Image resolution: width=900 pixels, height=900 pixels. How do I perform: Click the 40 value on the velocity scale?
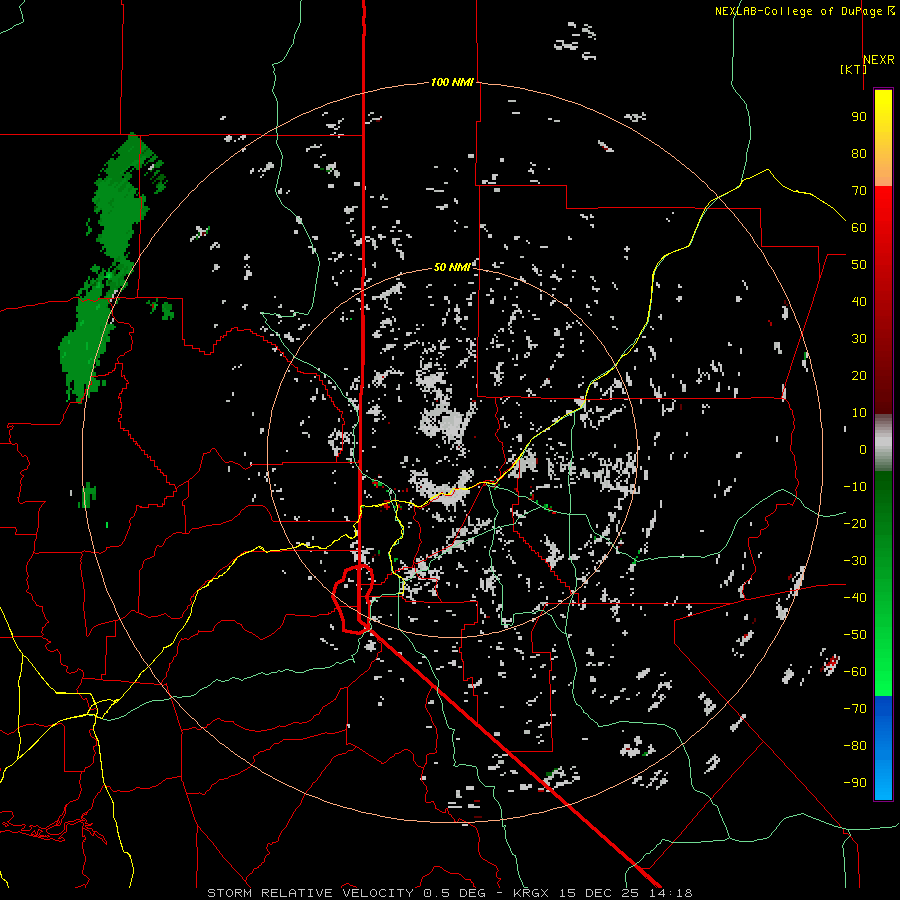(859, 301)
